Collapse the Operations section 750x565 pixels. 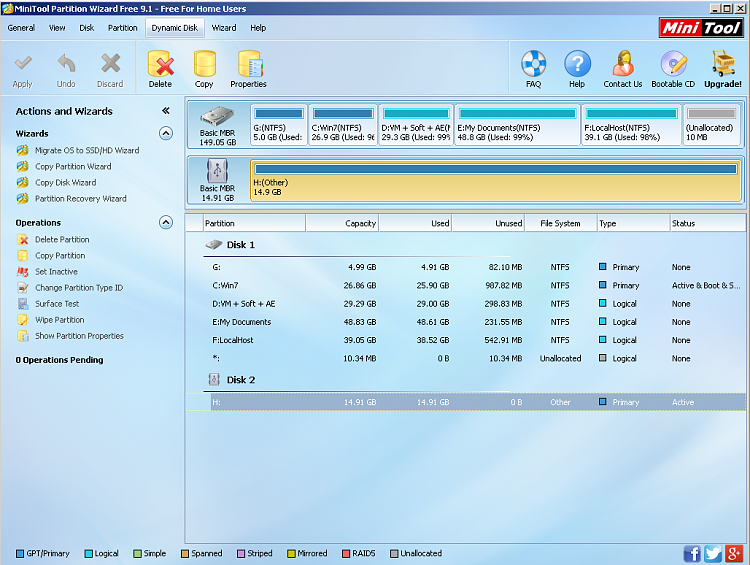165,222
